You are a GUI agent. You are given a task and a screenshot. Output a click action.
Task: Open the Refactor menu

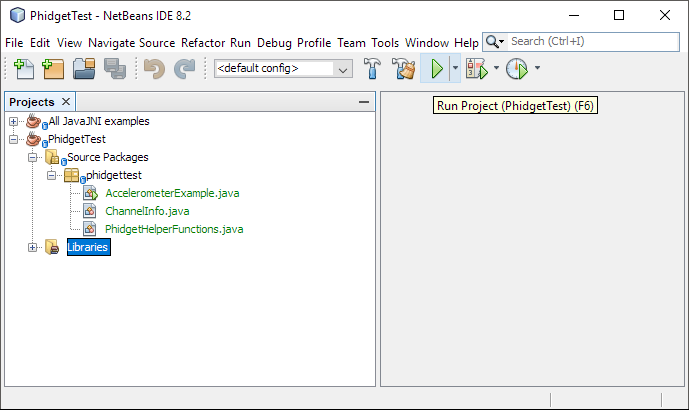tap(203, 43)
